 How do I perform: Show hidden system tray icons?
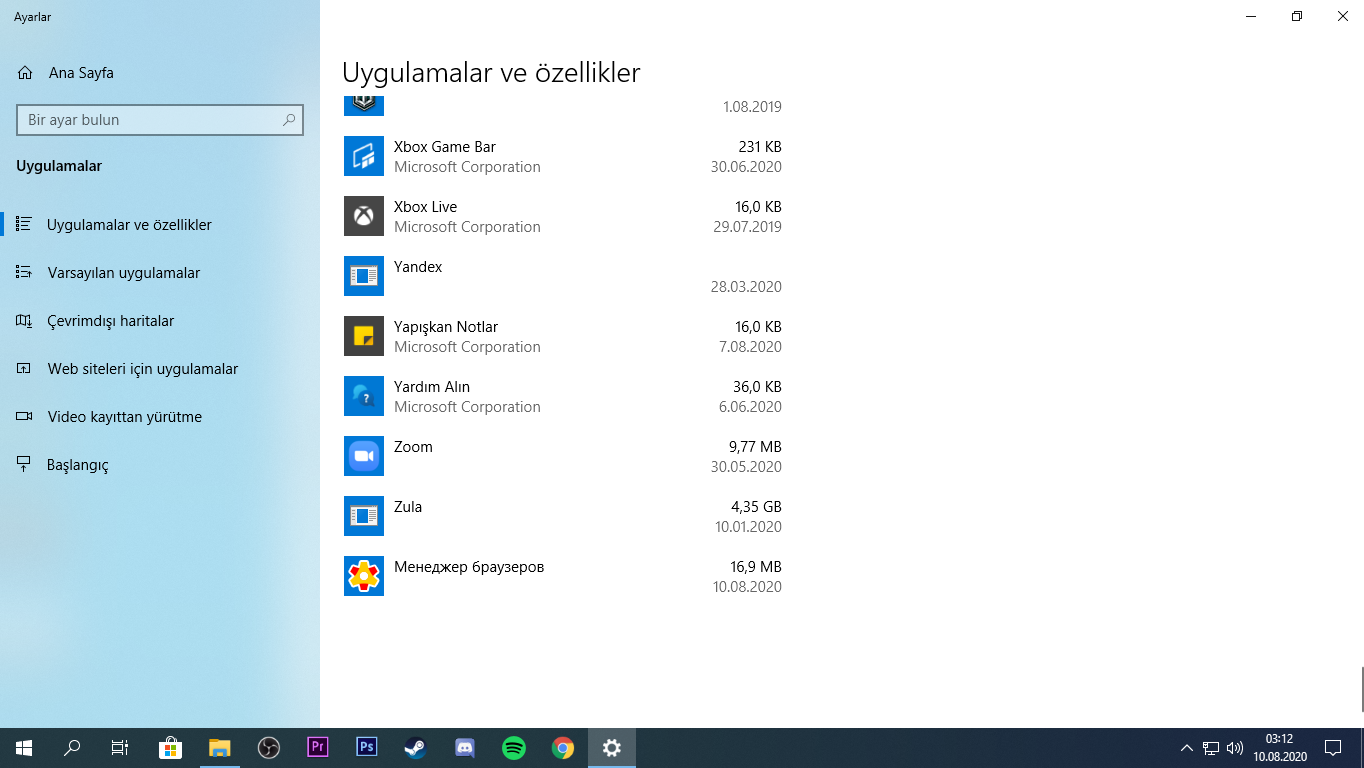click(1187, 748)
